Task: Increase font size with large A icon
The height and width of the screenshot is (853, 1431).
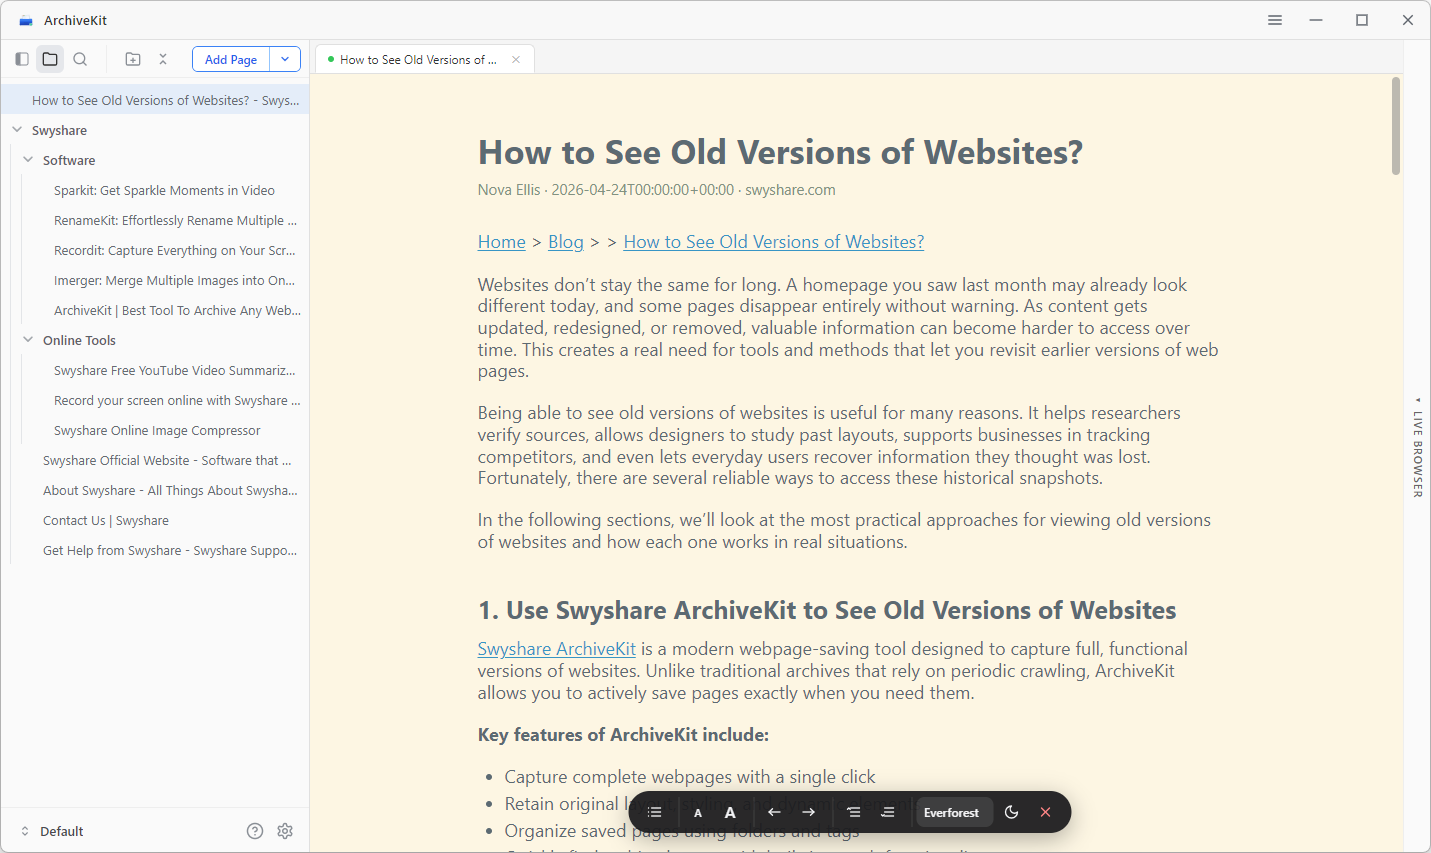Action: 730,812
